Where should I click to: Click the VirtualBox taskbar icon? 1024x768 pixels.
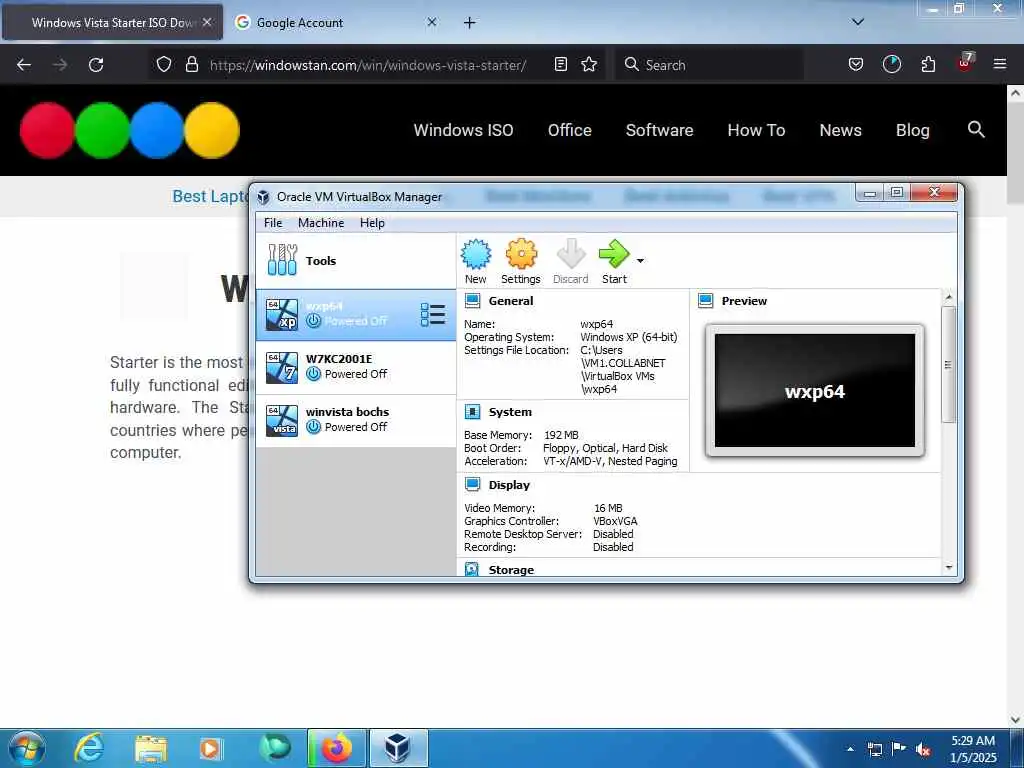(398, 748)
